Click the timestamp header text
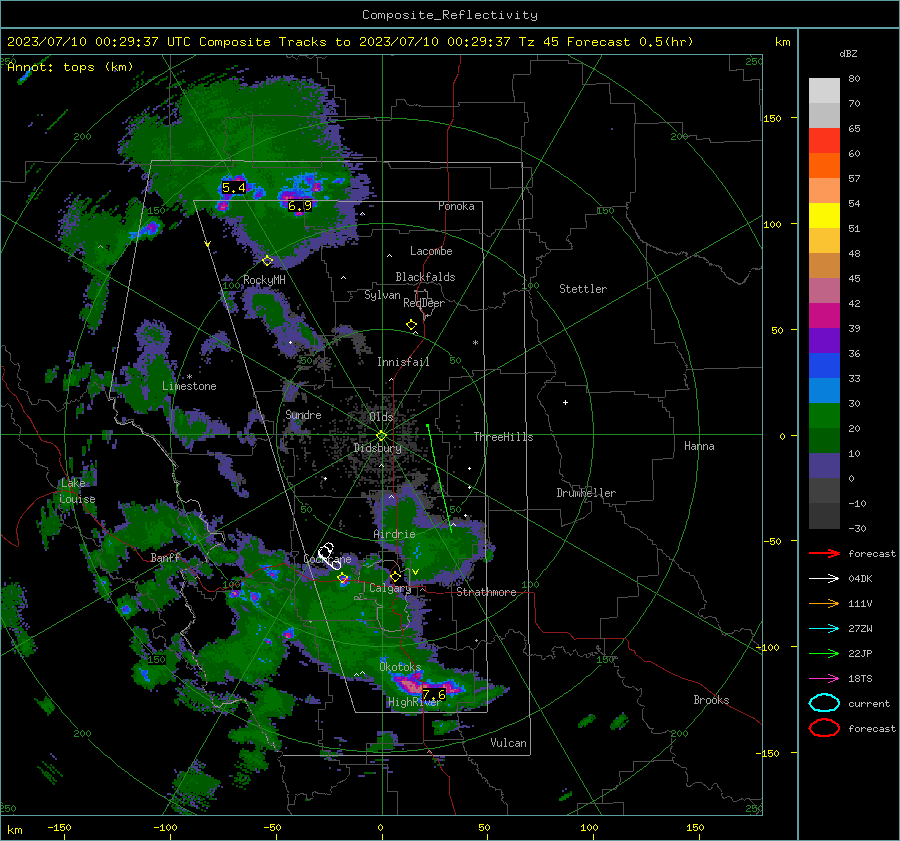This screenshot has height=841, width=900. tap(350, 42)
